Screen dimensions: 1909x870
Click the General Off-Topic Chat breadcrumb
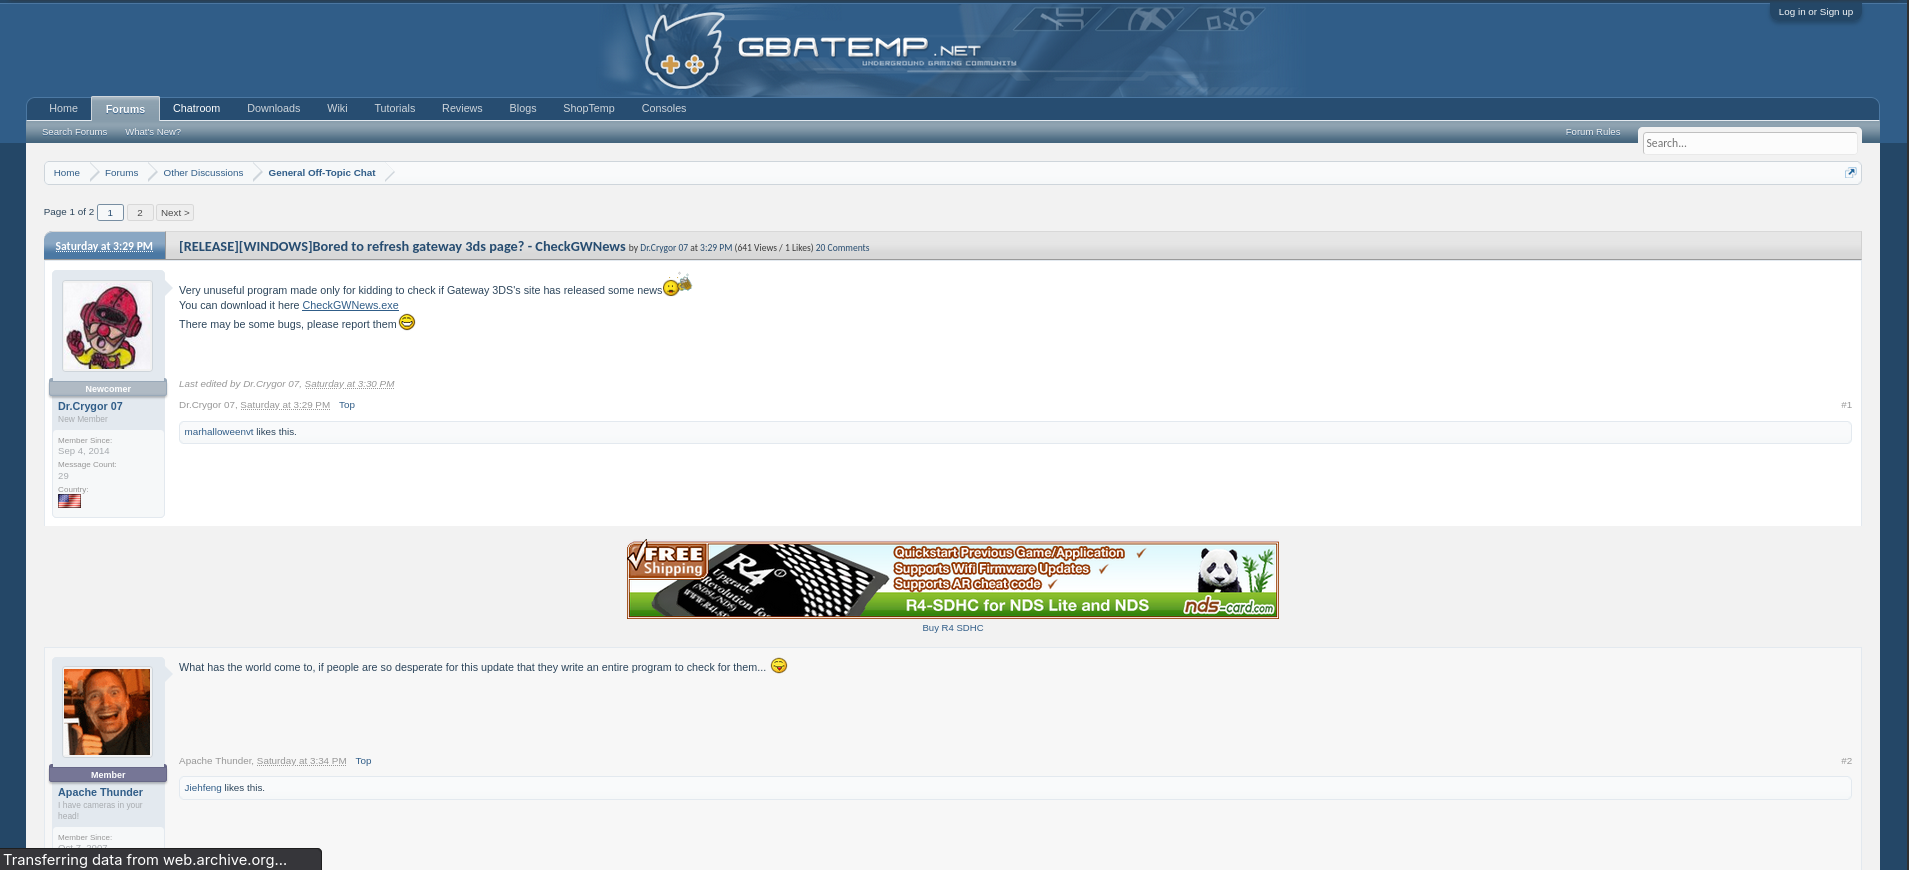pos(322,173)
